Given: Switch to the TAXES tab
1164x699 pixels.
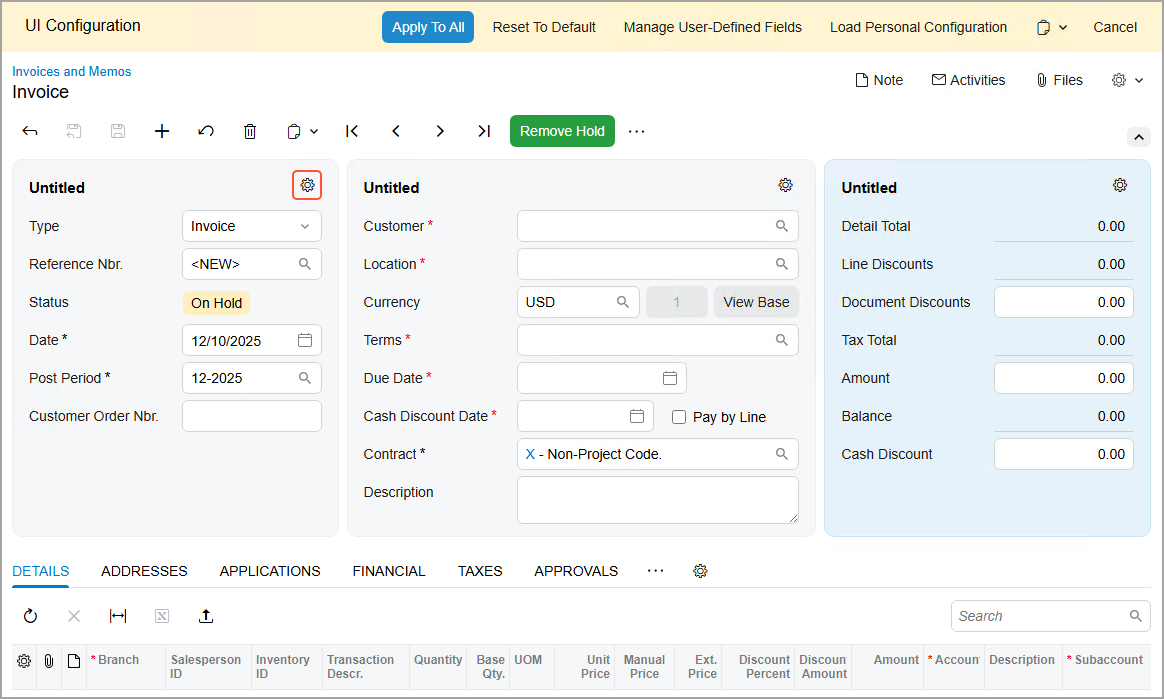Looking at the screenshot, I should 480,571.
